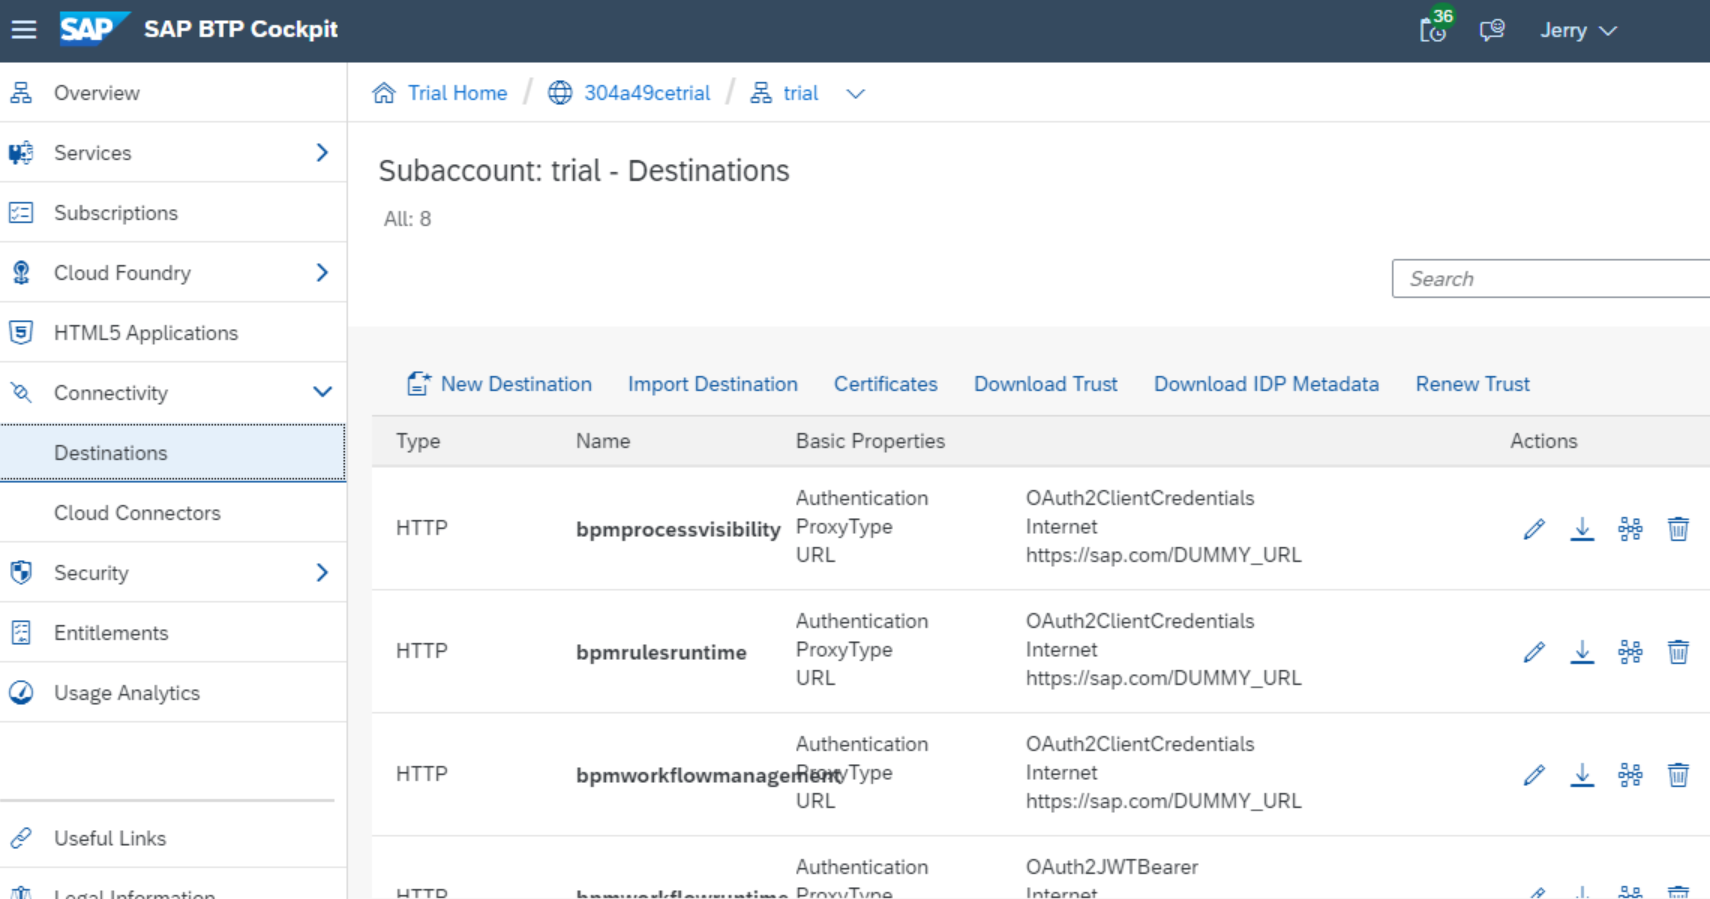Viewport: 1710px width, 899px height.
Task: Click the Cloud Foundry icon
Action: [21, 272]
